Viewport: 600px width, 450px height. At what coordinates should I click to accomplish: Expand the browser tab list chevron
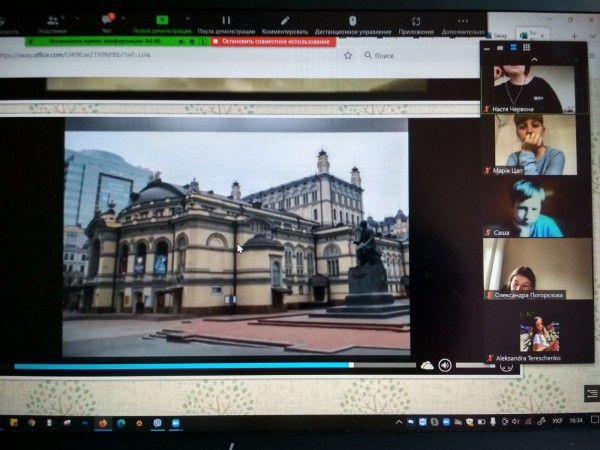[593, 36]
